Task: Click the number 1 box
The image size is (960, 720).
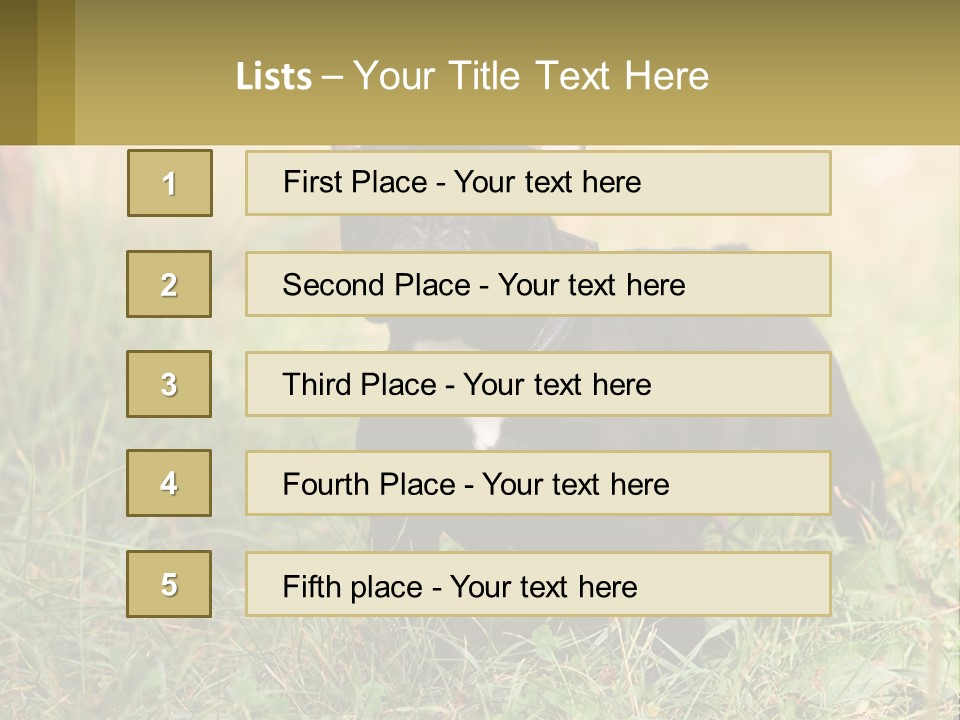Action: pyautogui.click(x=169, y=183)
